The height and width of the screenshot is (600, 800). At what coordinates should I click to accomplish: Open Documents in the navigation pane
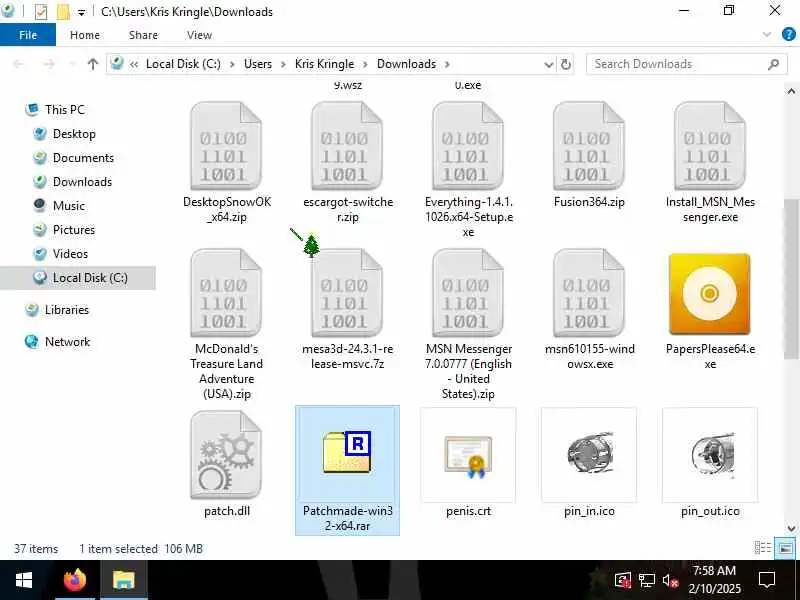tap(83, 158)
